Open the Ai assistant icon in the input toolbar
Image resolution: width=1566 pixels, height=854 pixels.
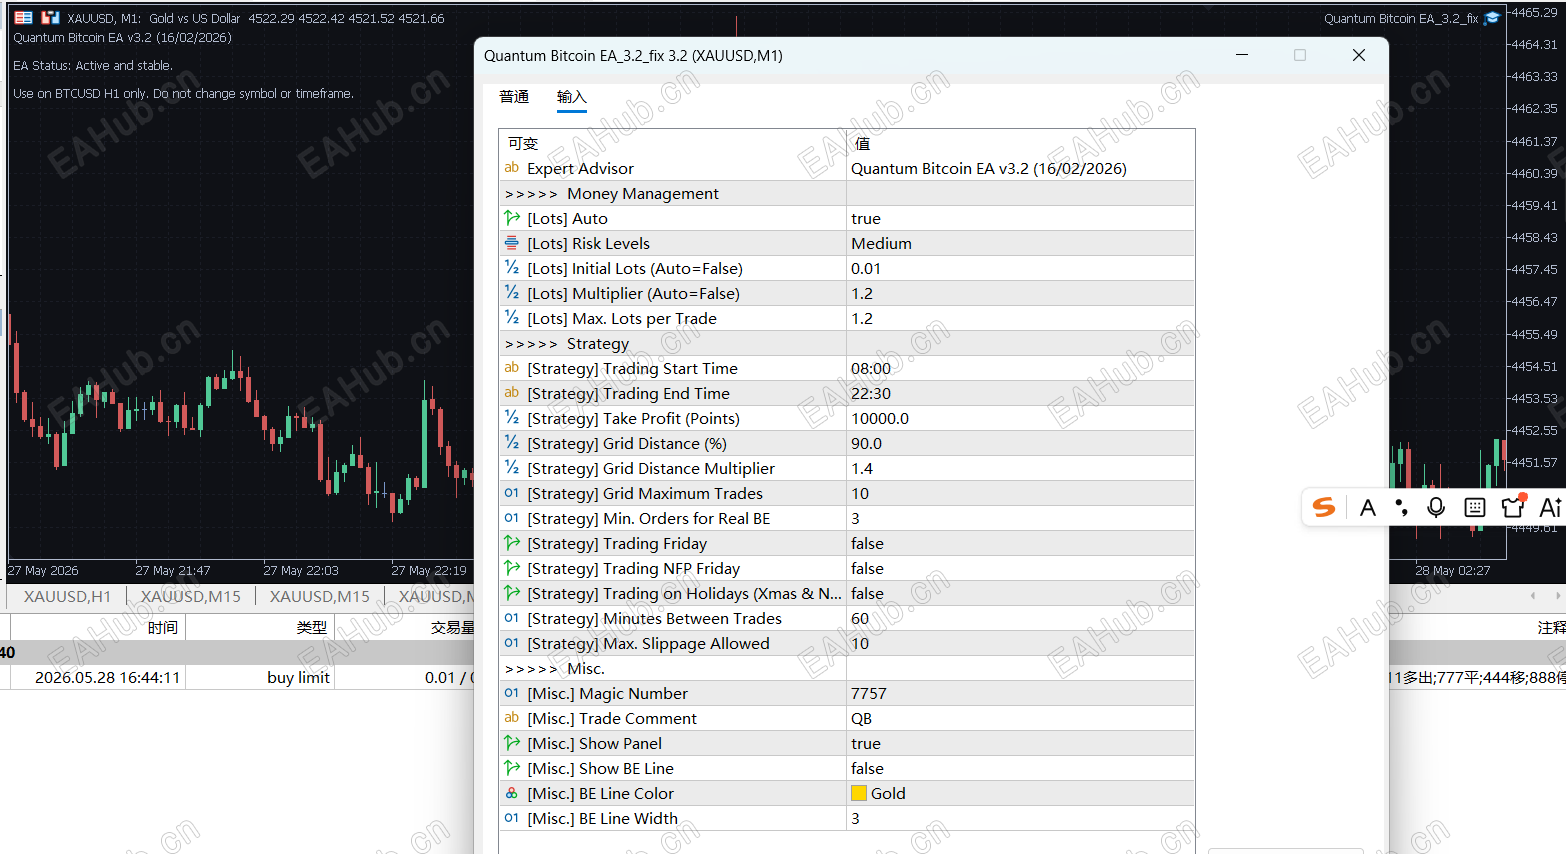click(1550, 508)
